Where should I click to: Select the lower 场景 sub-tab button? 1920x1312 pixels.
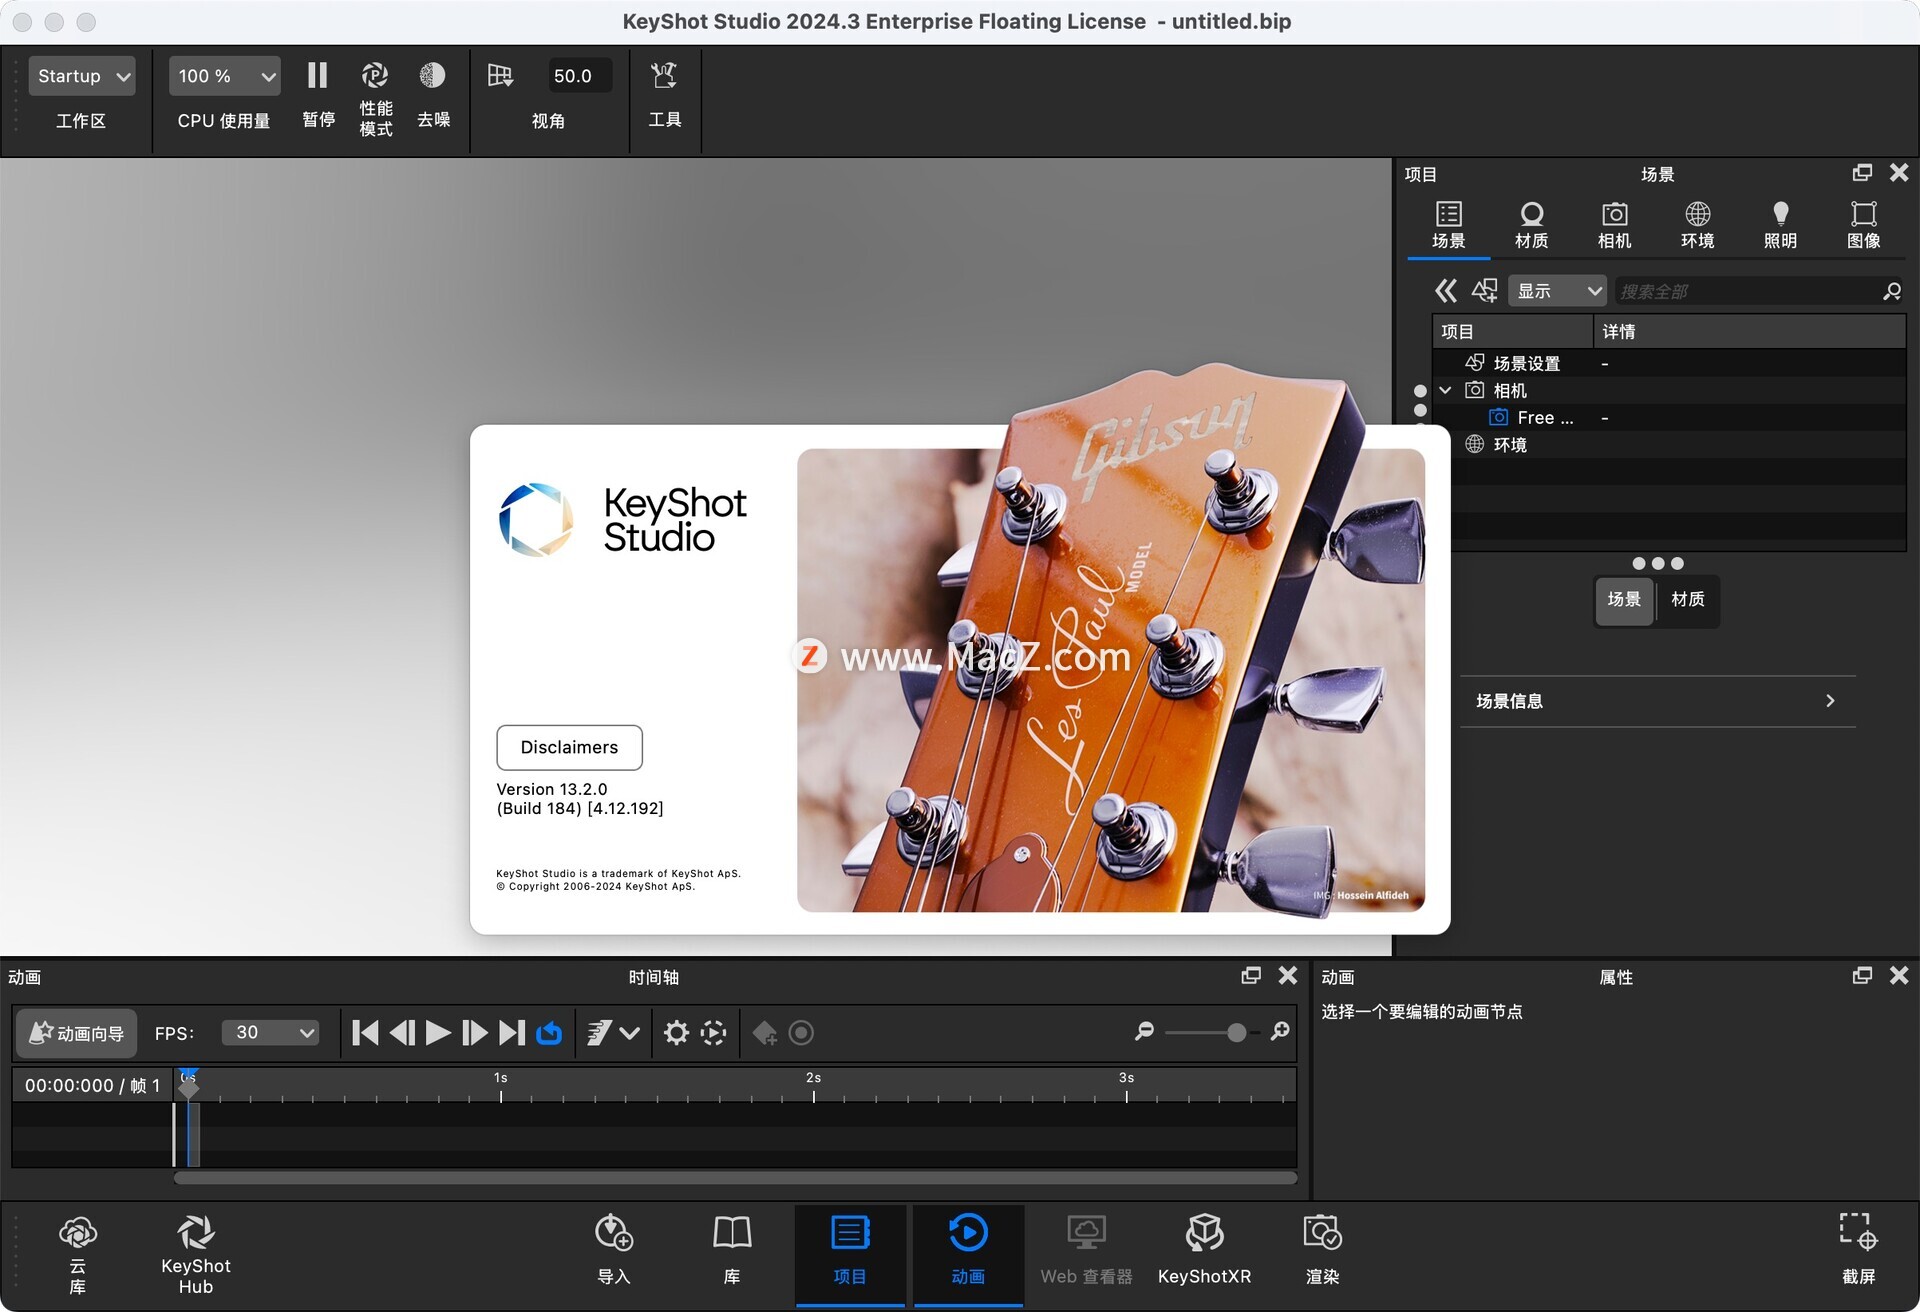pos(1624,600)
